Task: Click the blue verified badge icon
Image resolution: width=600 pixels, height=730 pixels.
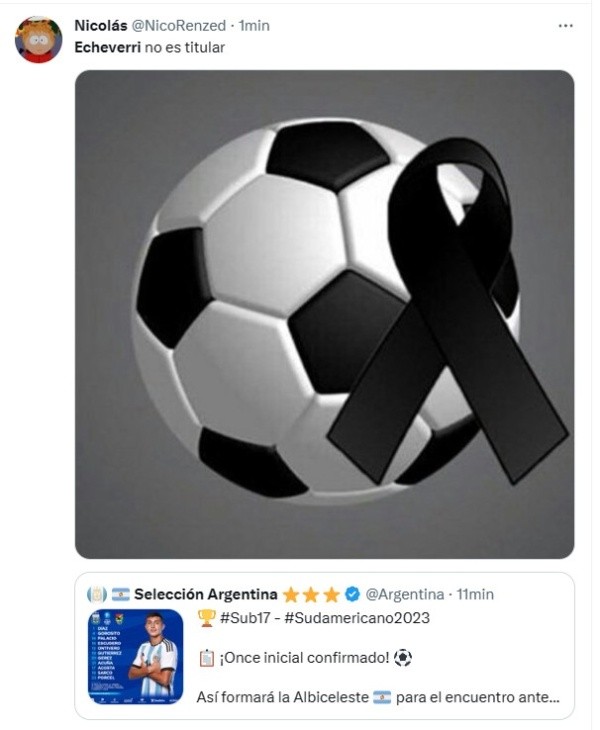Action: pos(352,594)
